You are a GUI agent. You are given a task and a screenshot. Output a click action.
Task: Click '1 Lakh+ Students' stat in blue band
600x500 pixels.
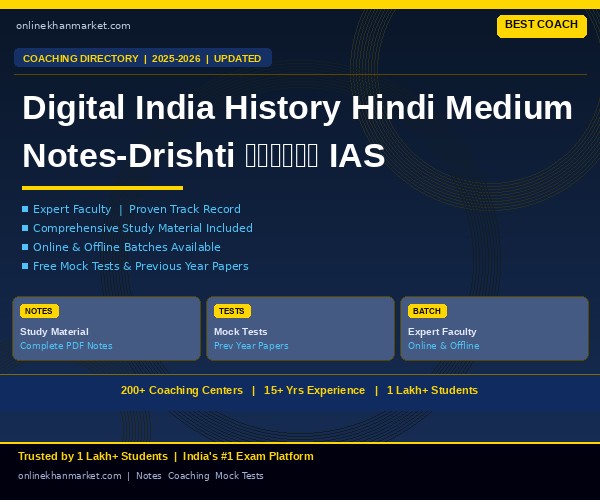click(432, 391)
